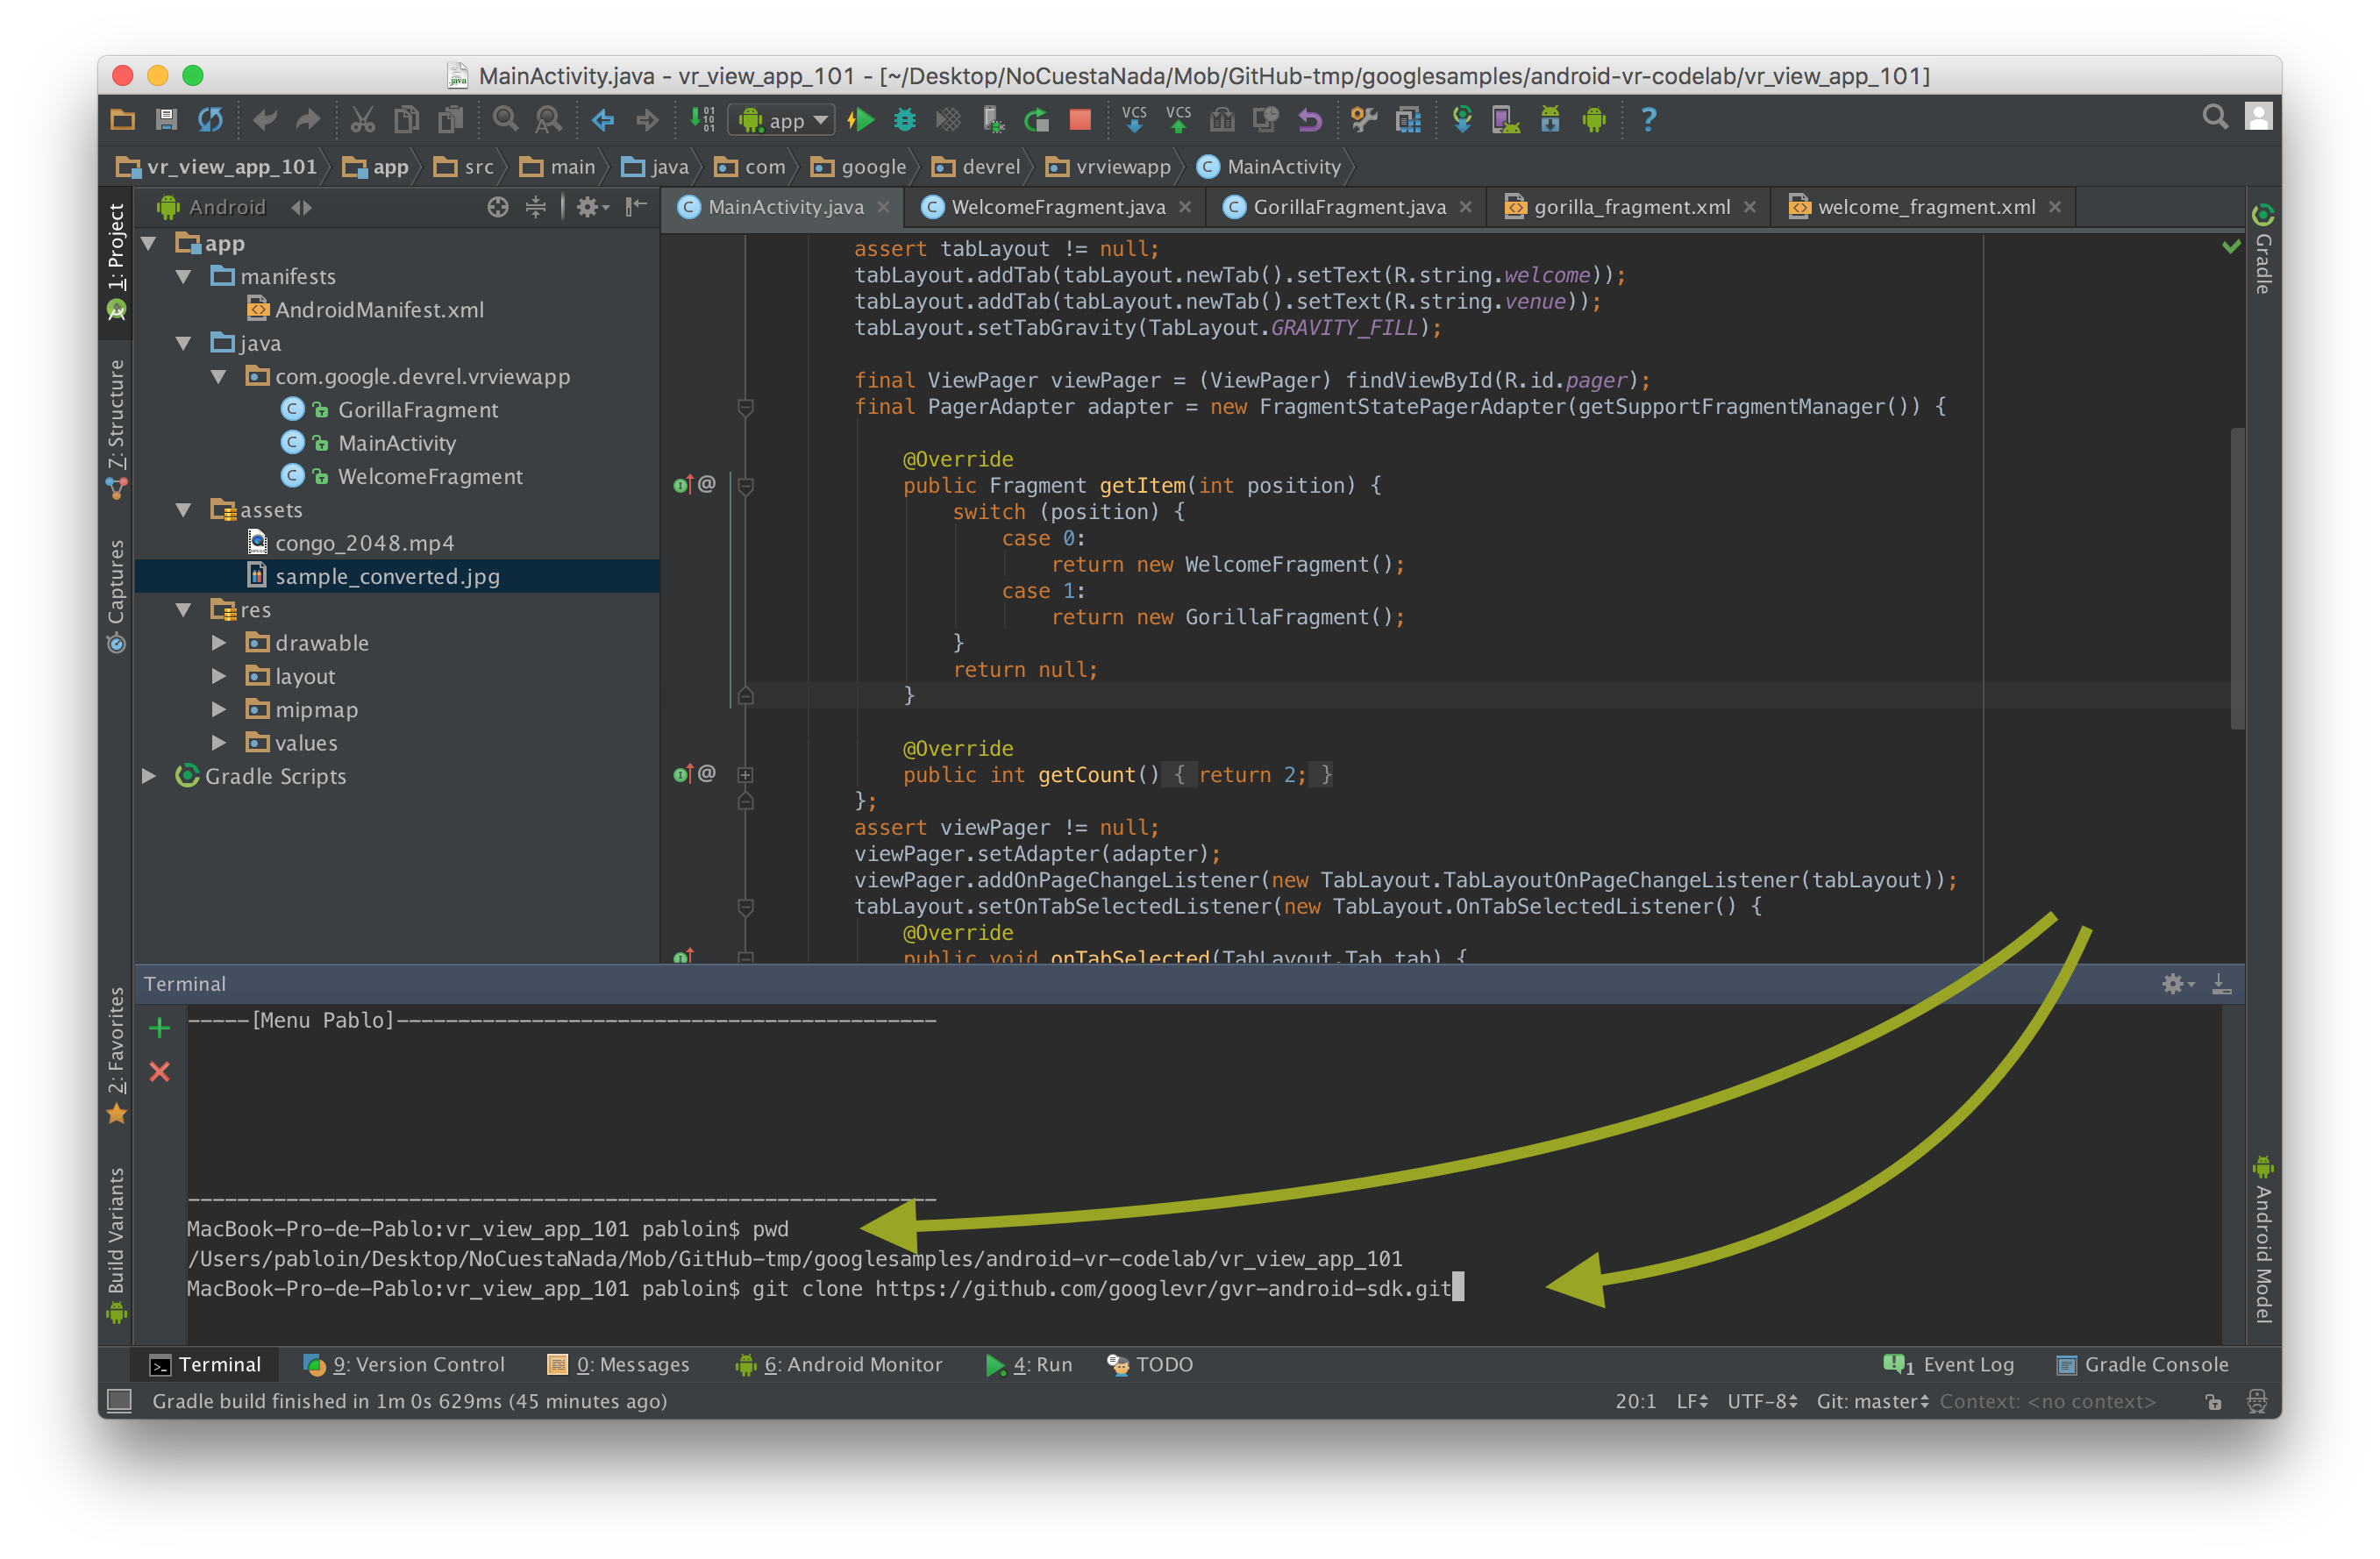Click the Copy toolbar icon
Image resolution: width=2380 pixels, height=1559 pixels.
(406, 120)
